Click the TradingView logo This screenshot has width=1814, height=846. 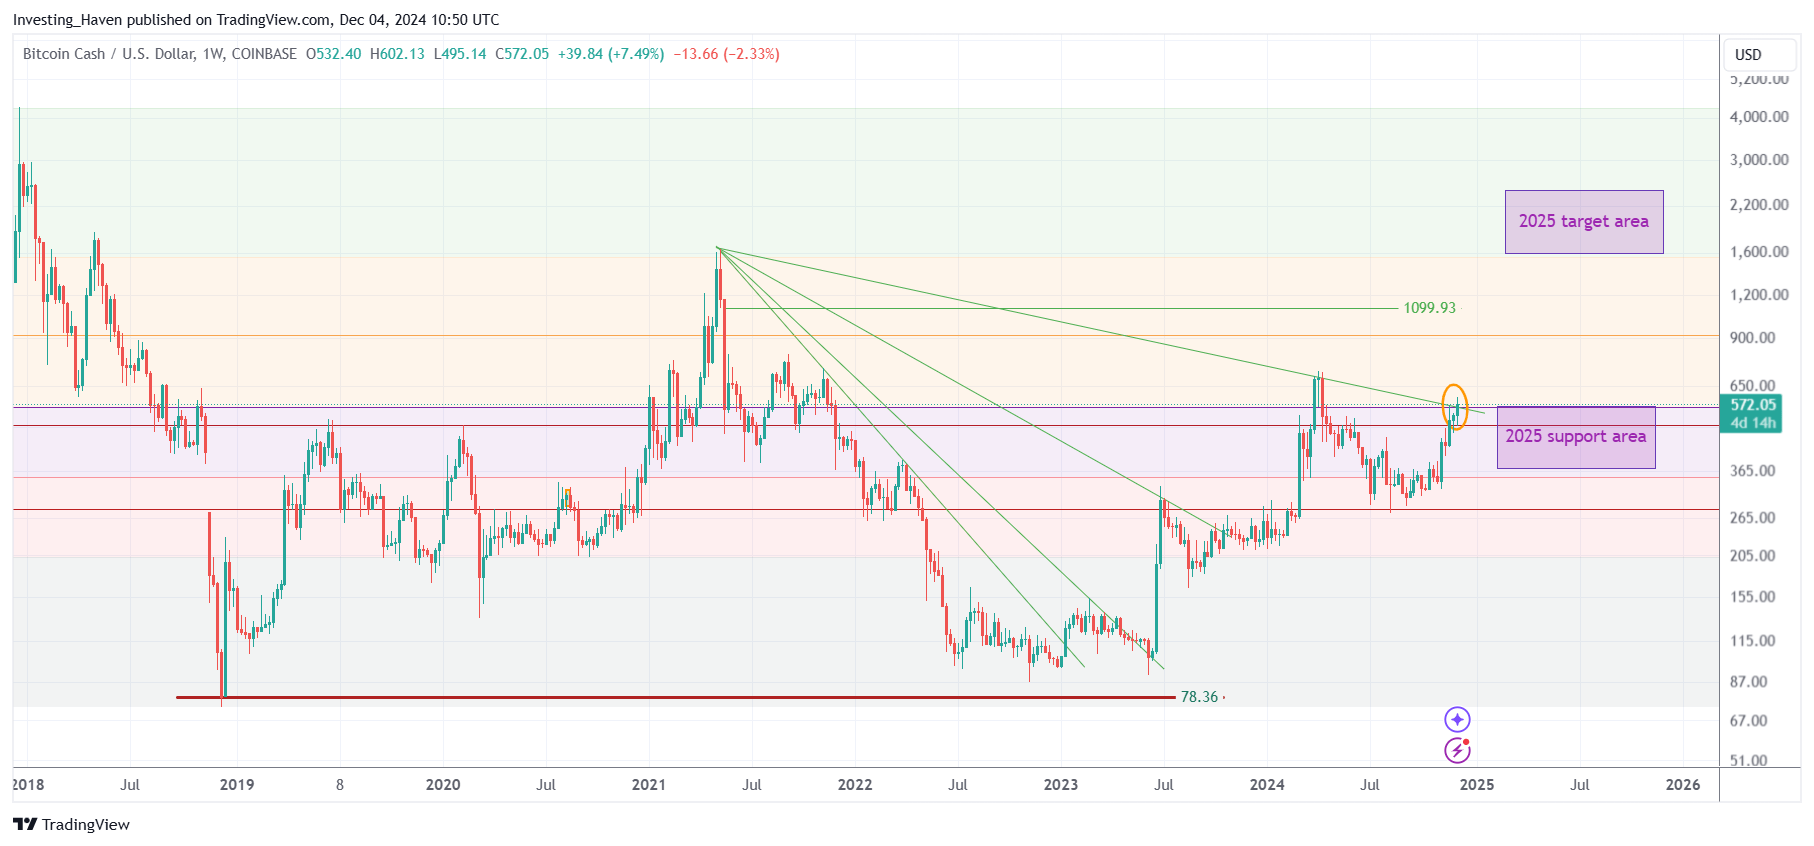click(71, 824)
